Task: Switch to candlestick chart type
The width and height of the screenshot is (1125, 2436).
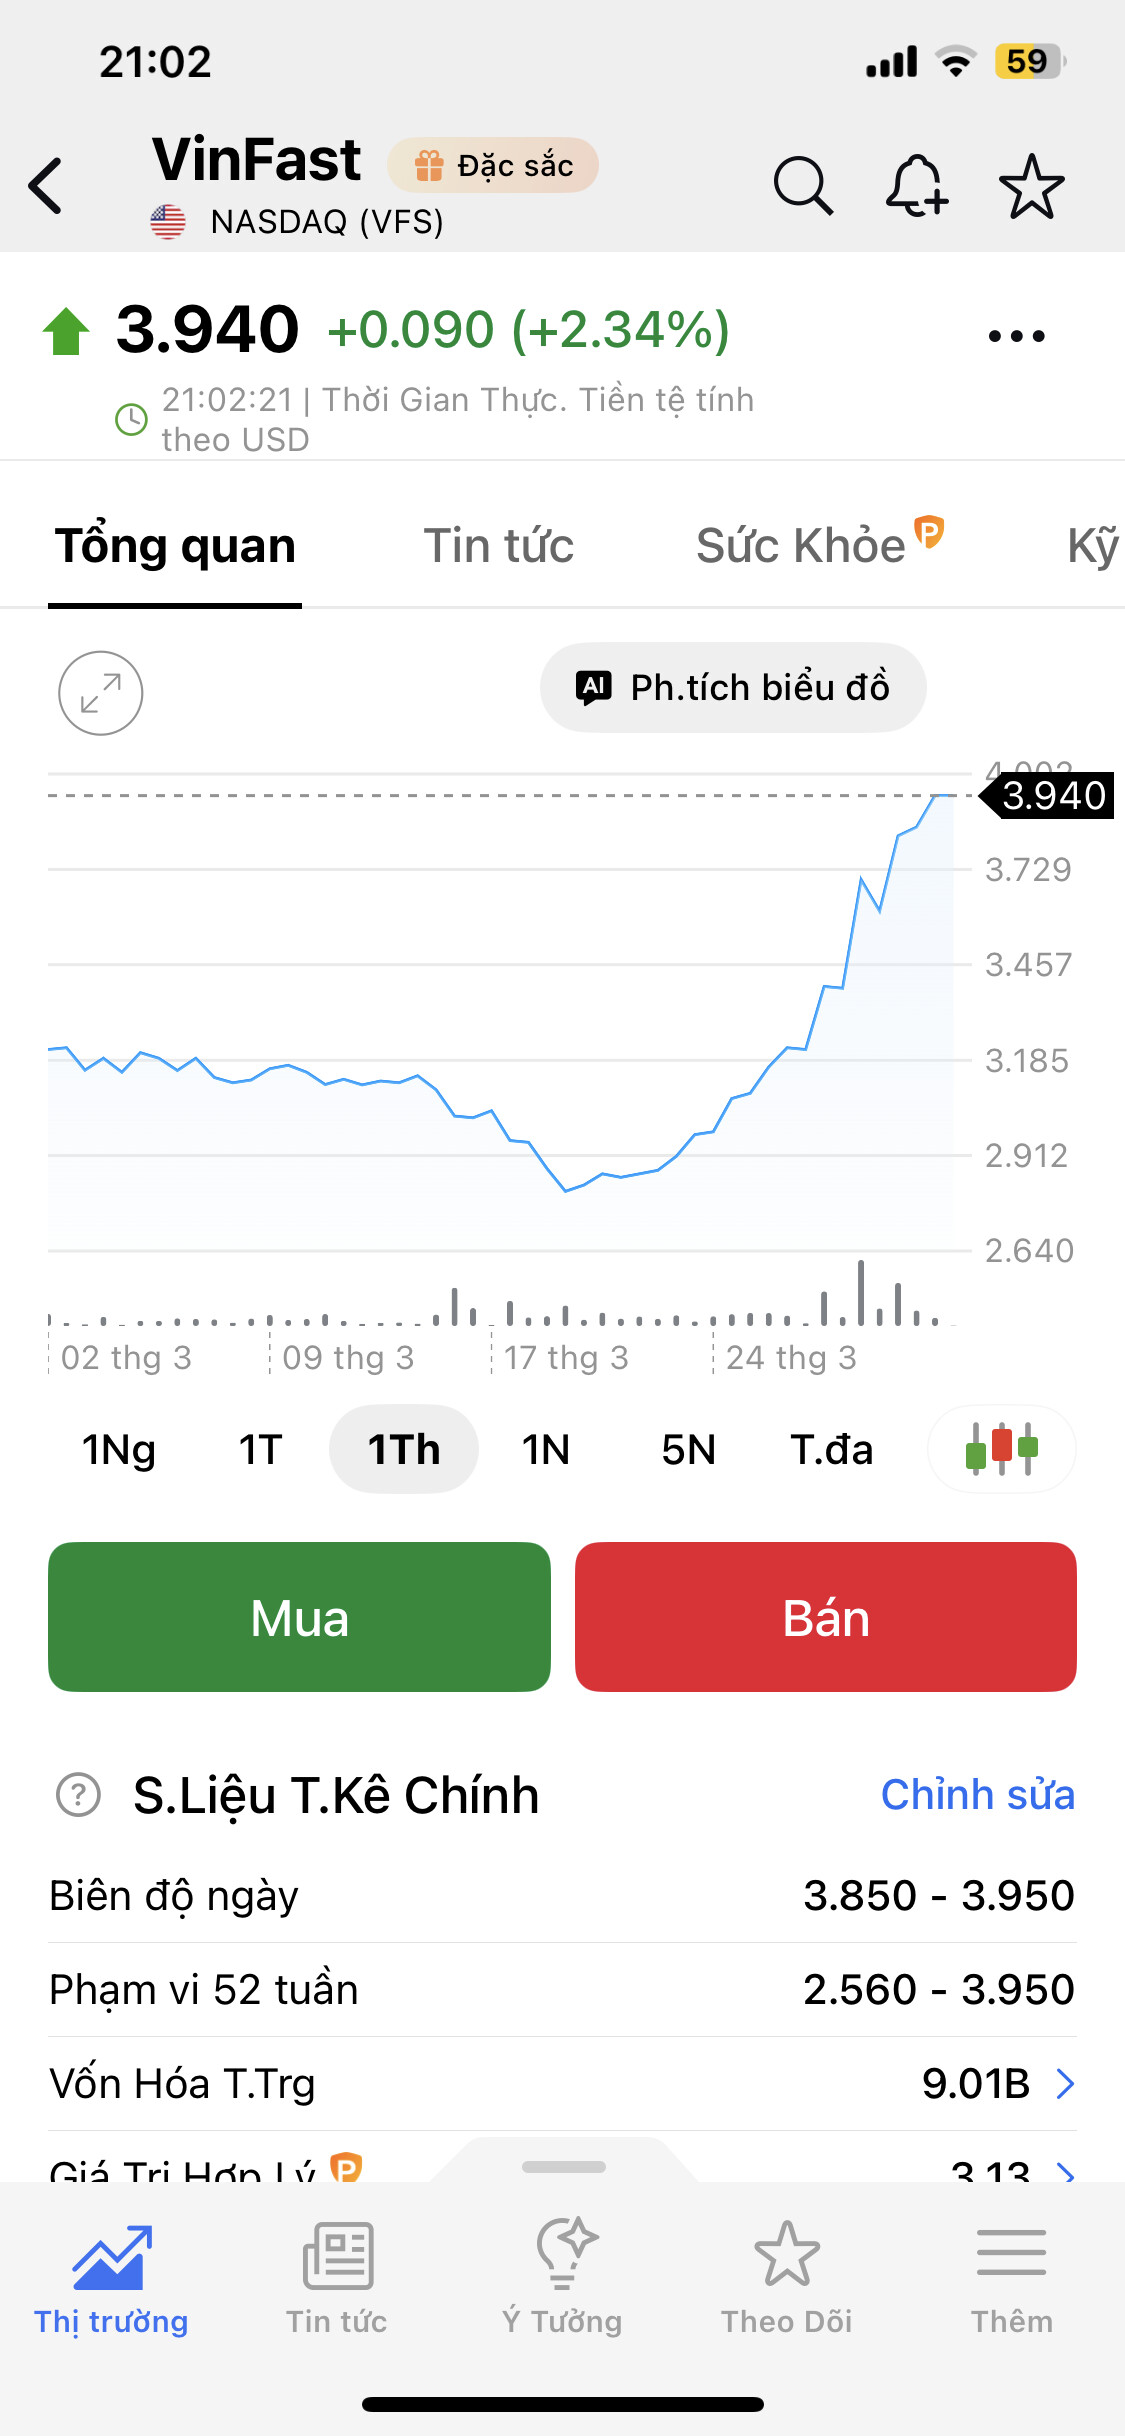Action: 1001,1449
